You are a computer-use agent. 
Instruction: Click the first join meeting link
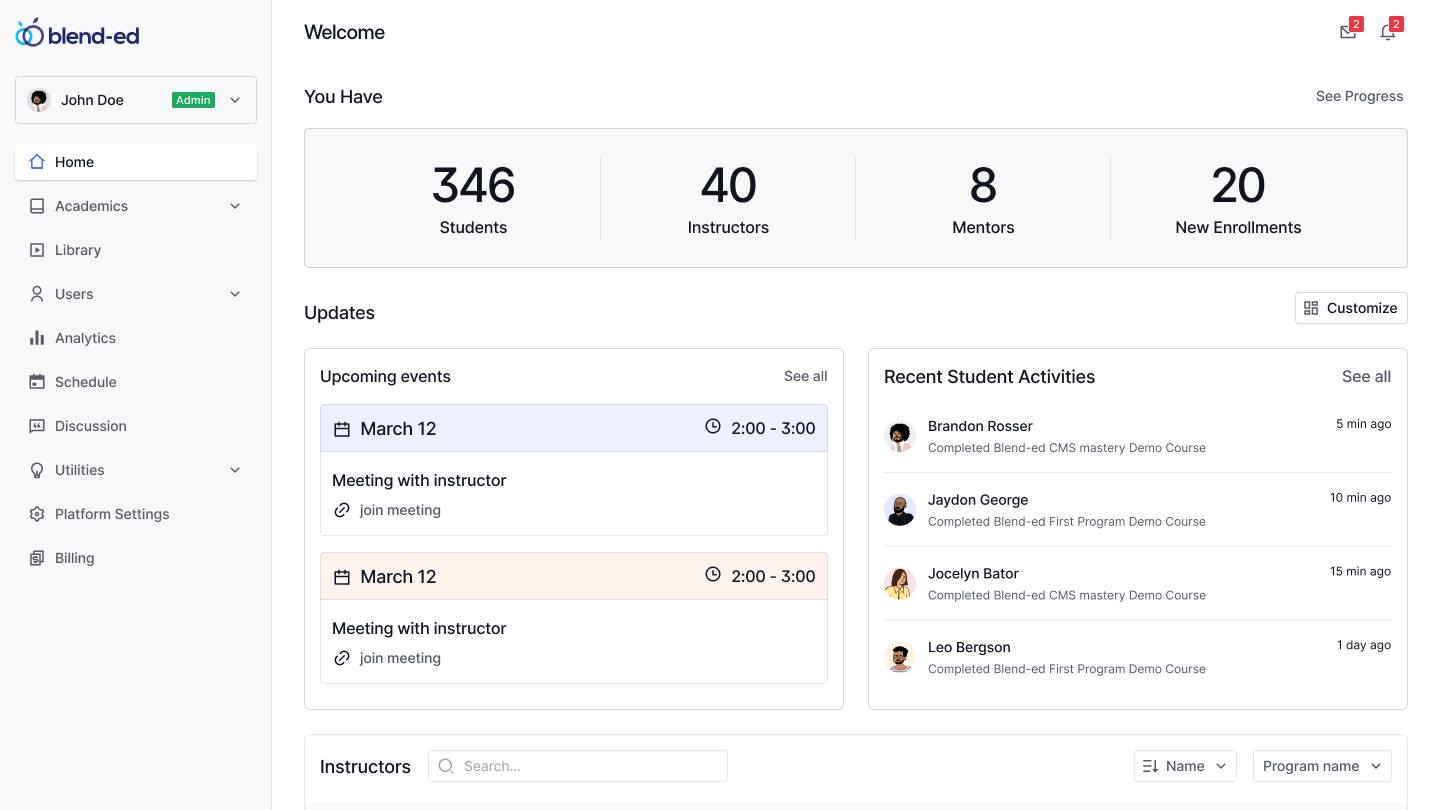[399, 510]
